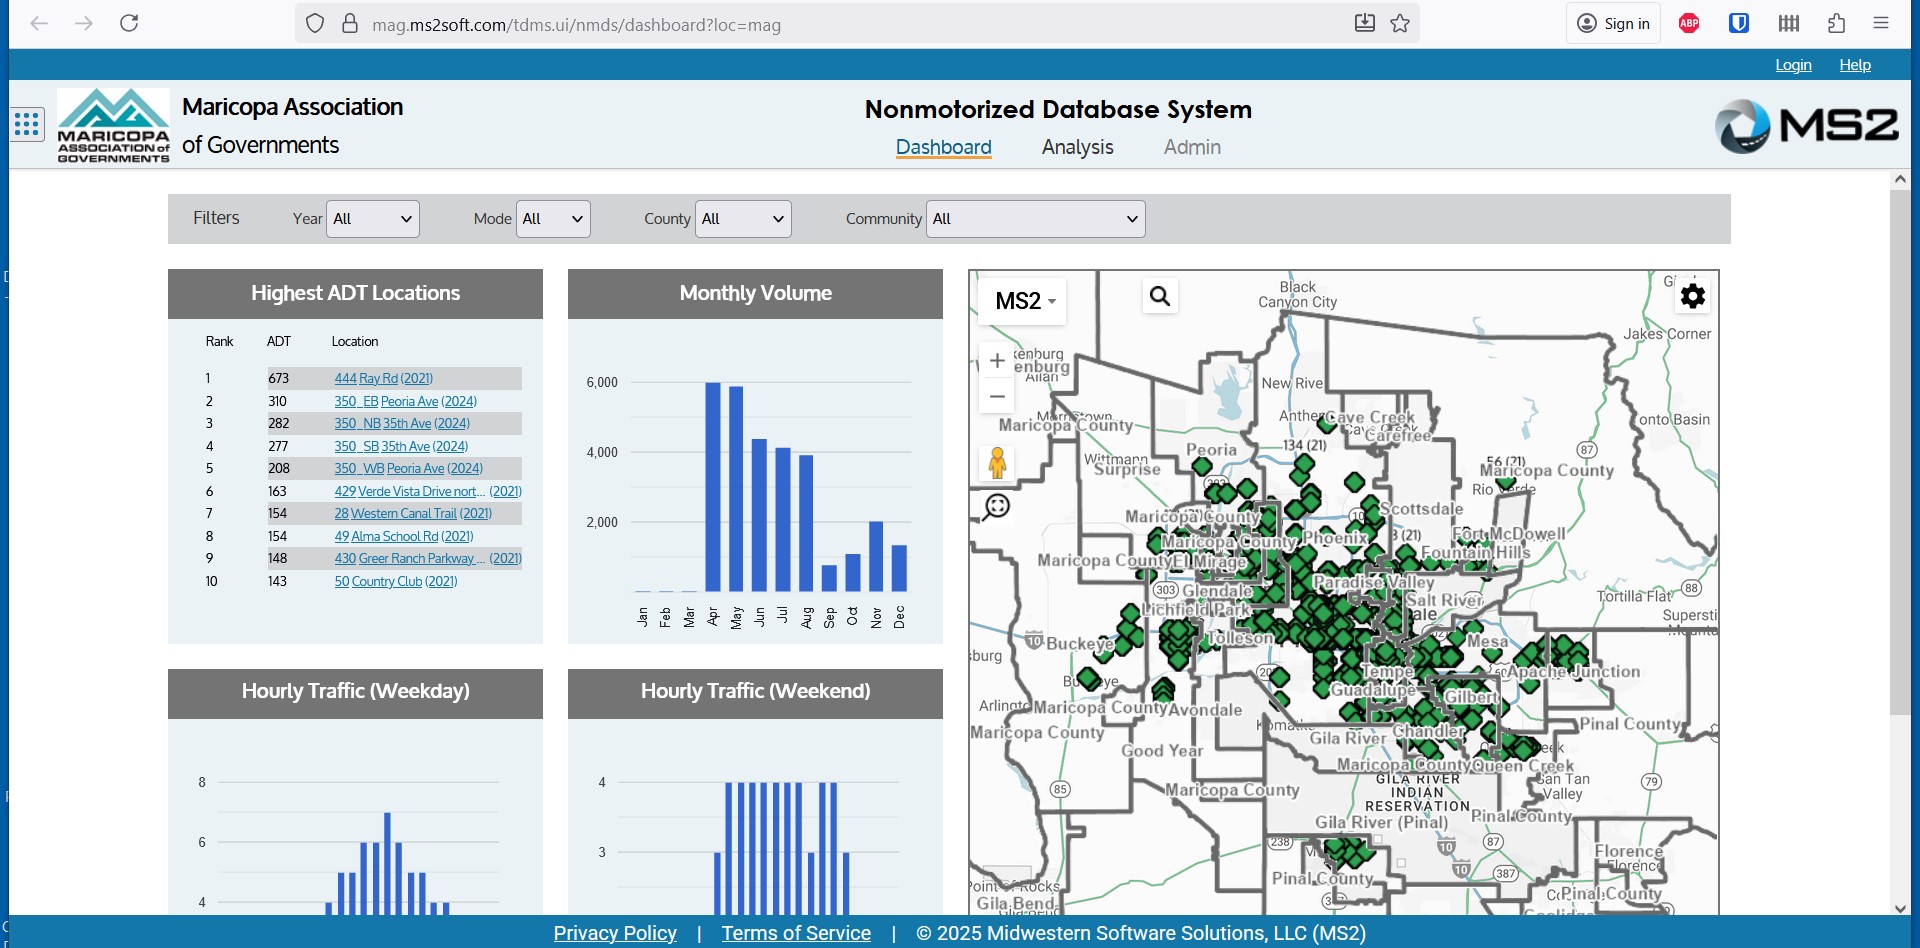Open the MS2 basemap dropdown

click(x=1025, y=301)
